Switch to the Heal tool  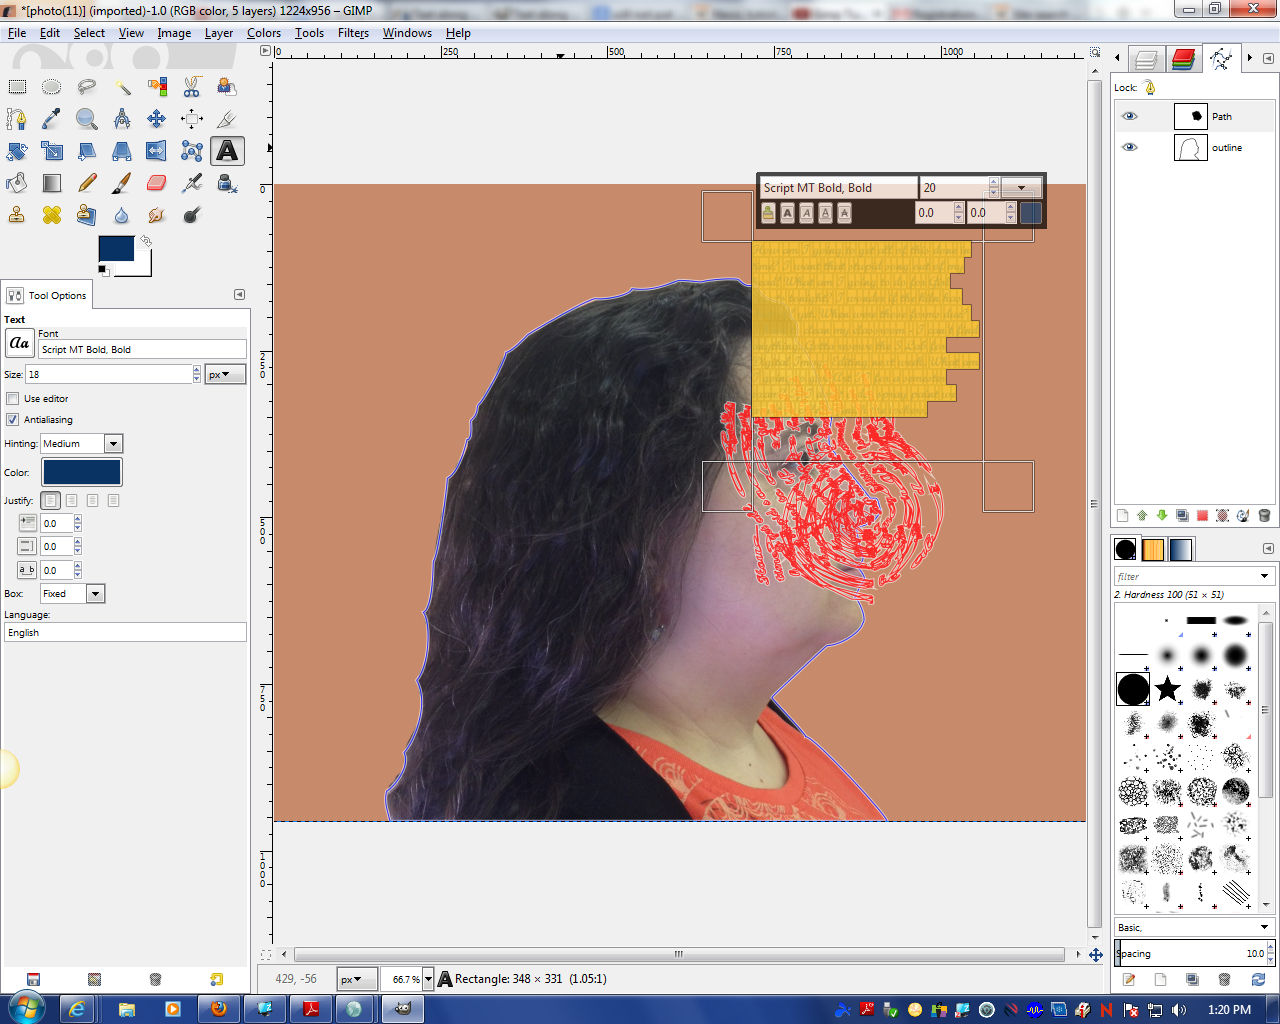[x=52, y=215]
